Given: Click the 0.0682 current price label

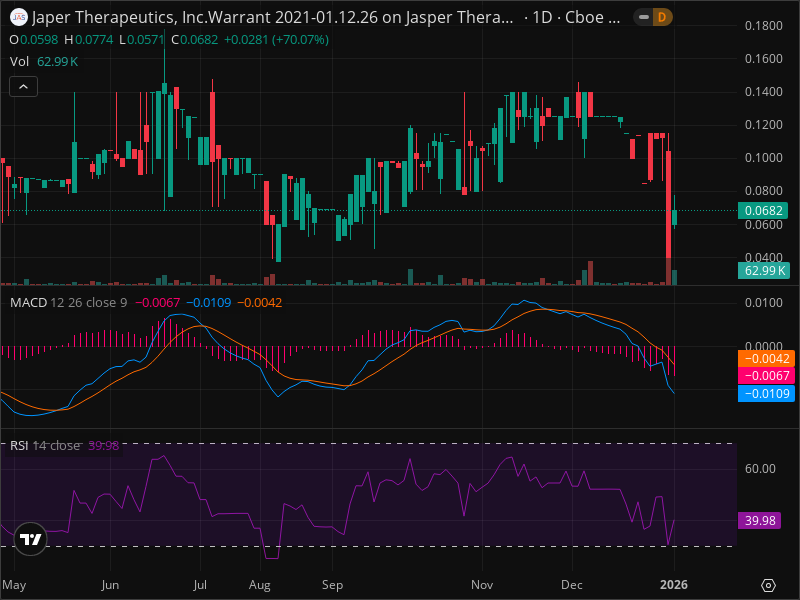Looking at the screenshot, I should point(763,210).
